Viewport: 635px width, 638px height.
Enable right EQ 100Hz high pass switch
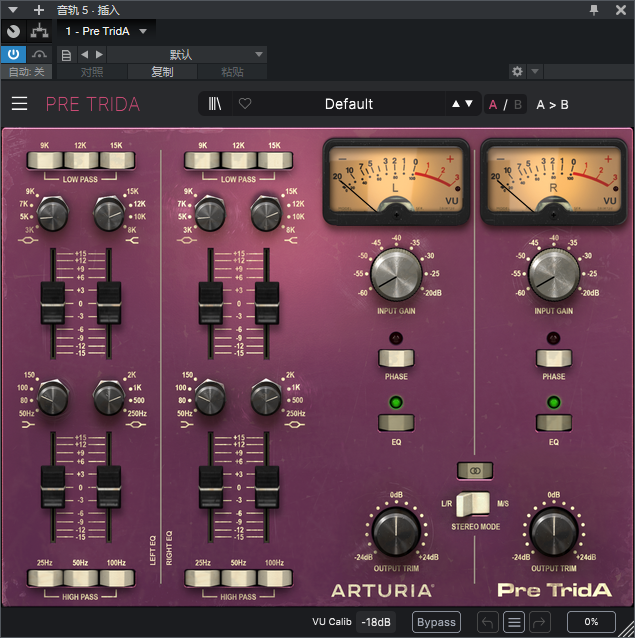[275, 578]
